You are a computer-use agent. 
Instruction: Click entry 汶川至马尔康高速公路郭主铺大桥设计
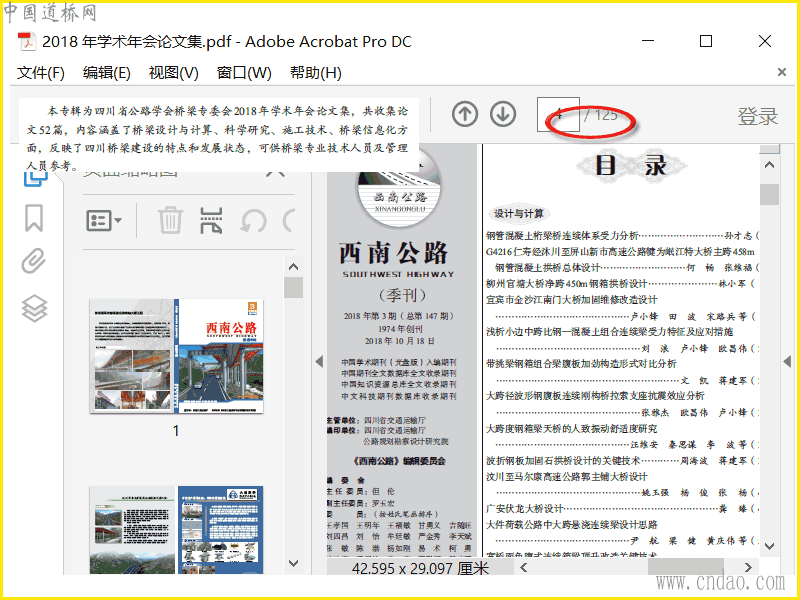[566, 477]
